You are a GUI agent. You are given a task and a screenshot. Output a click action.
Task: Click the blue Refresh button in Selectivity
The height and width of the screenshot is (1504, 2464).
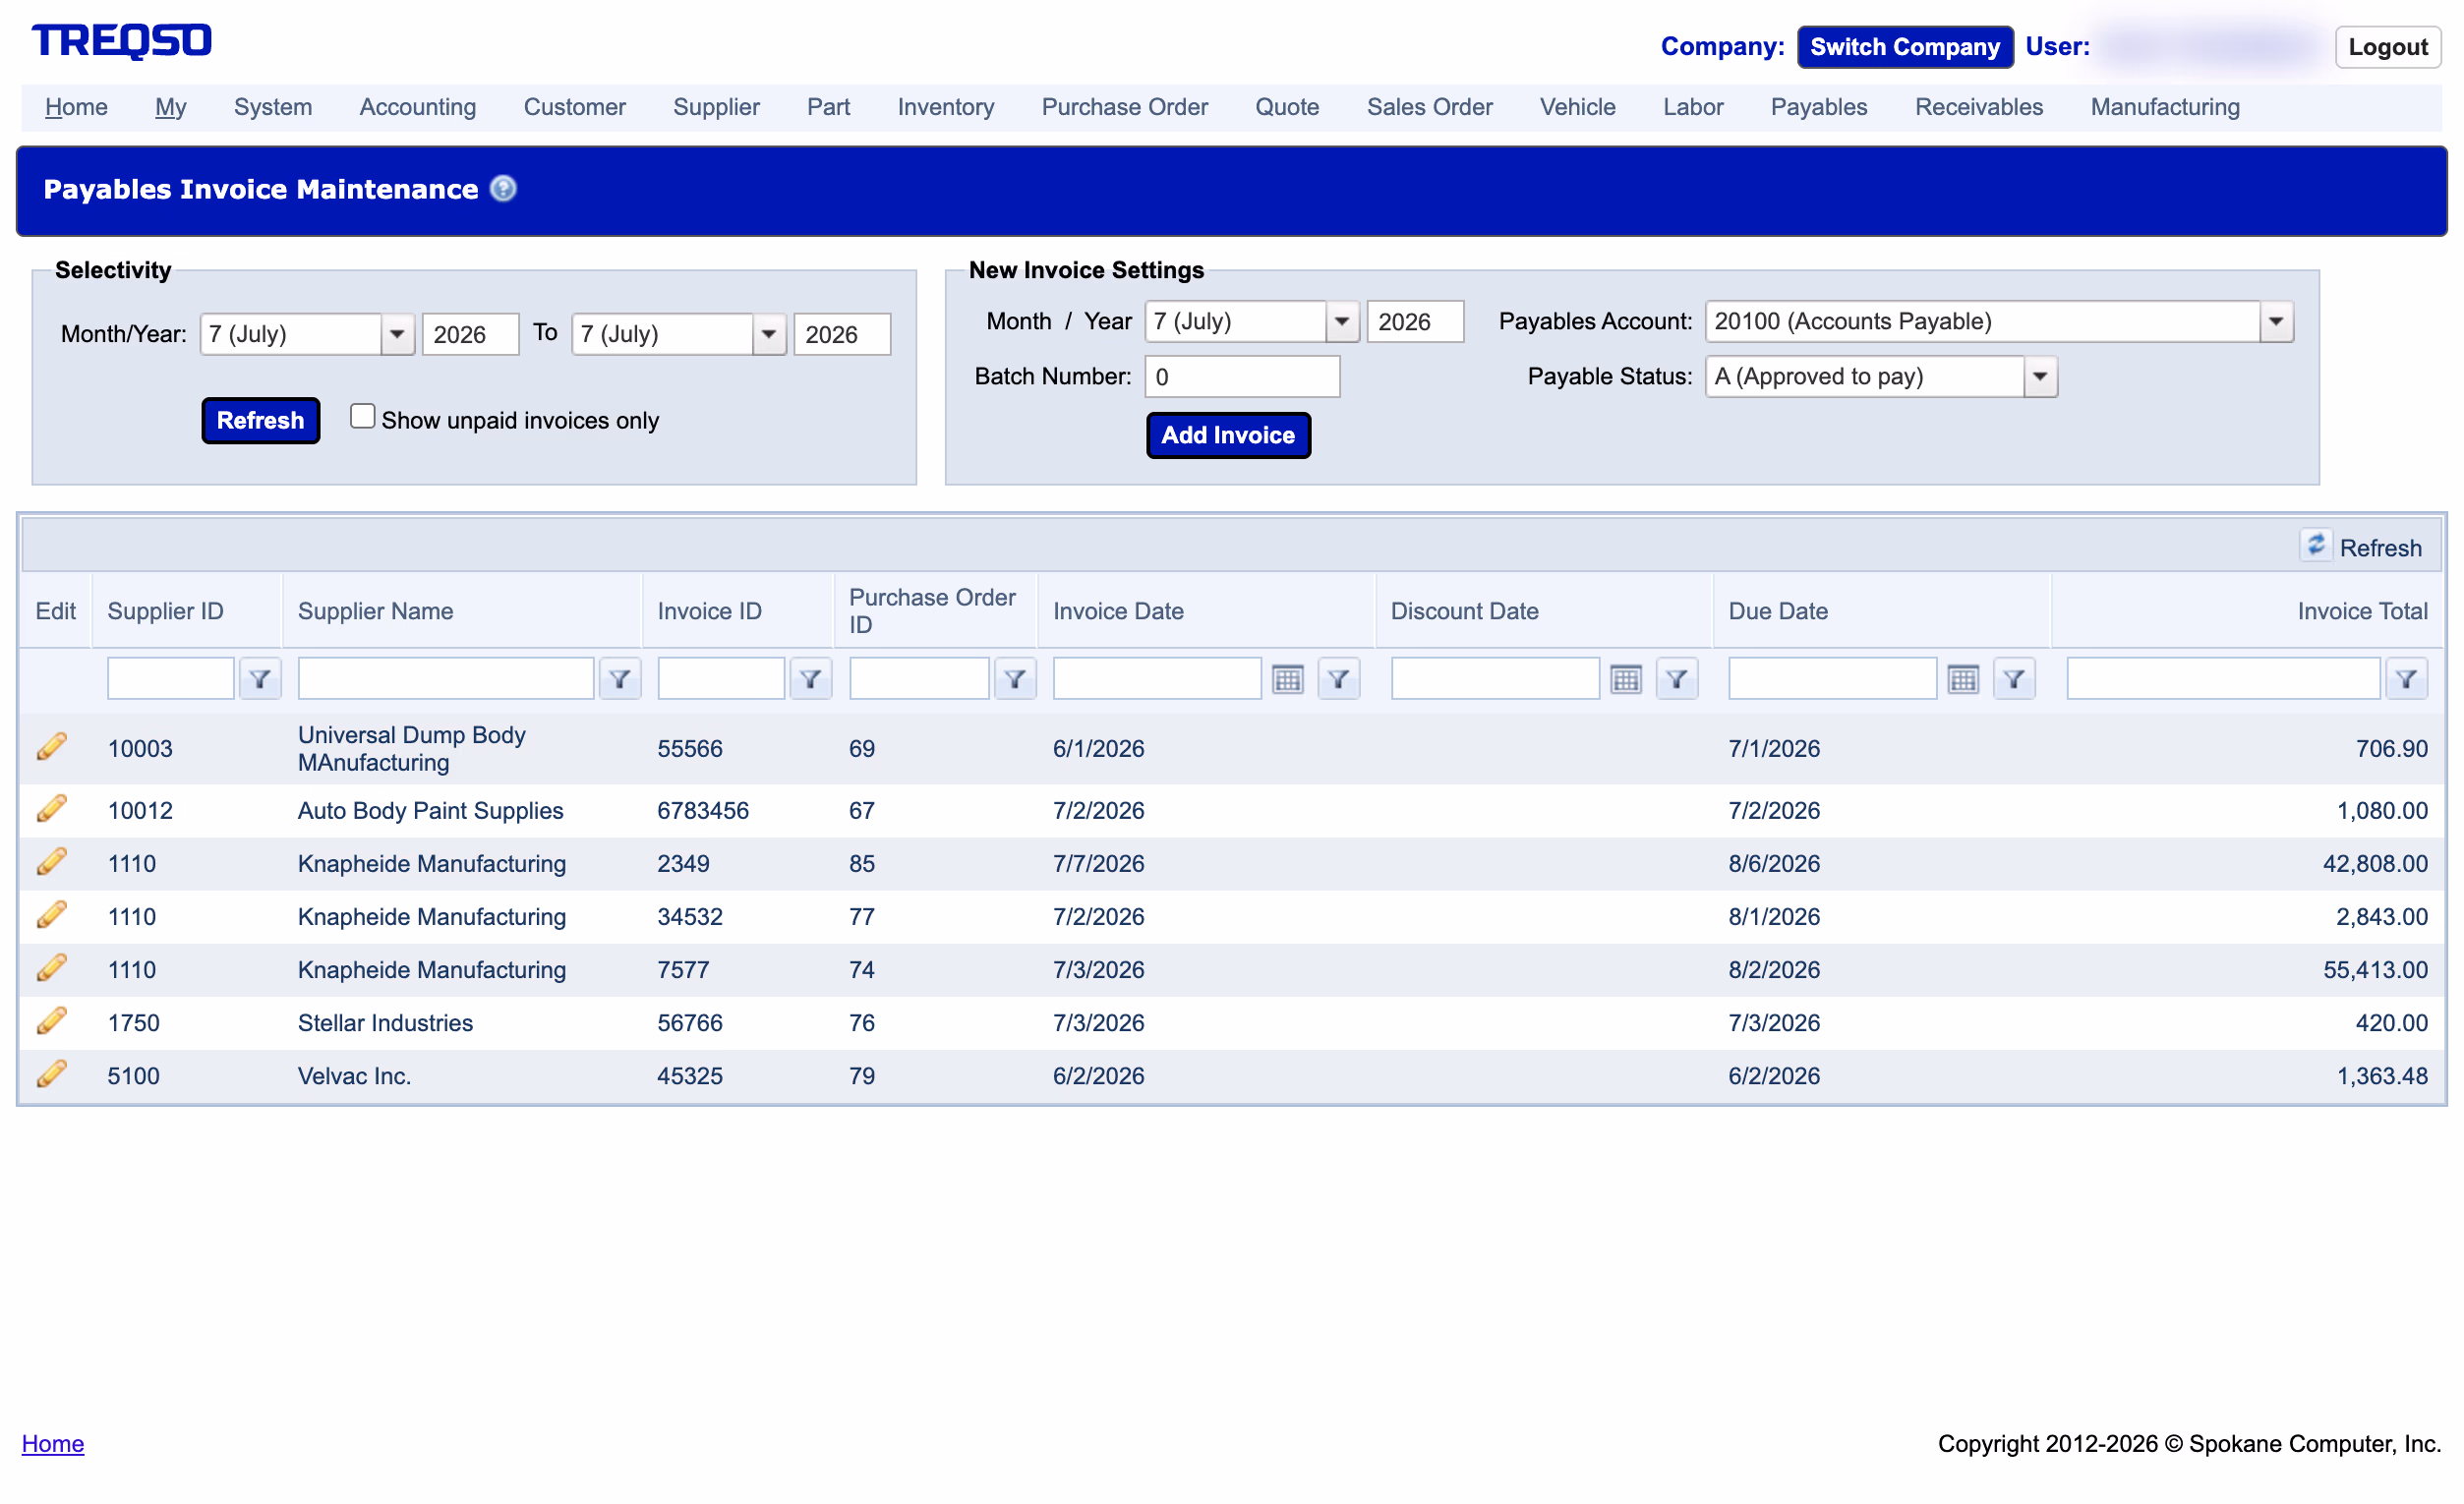coord(261,420)
